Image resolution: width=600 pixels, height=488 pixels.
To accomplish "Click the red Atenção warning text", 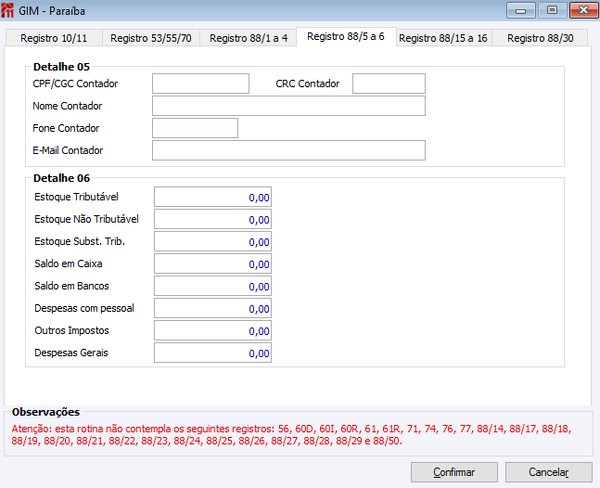I will click(x=291, y=435).
